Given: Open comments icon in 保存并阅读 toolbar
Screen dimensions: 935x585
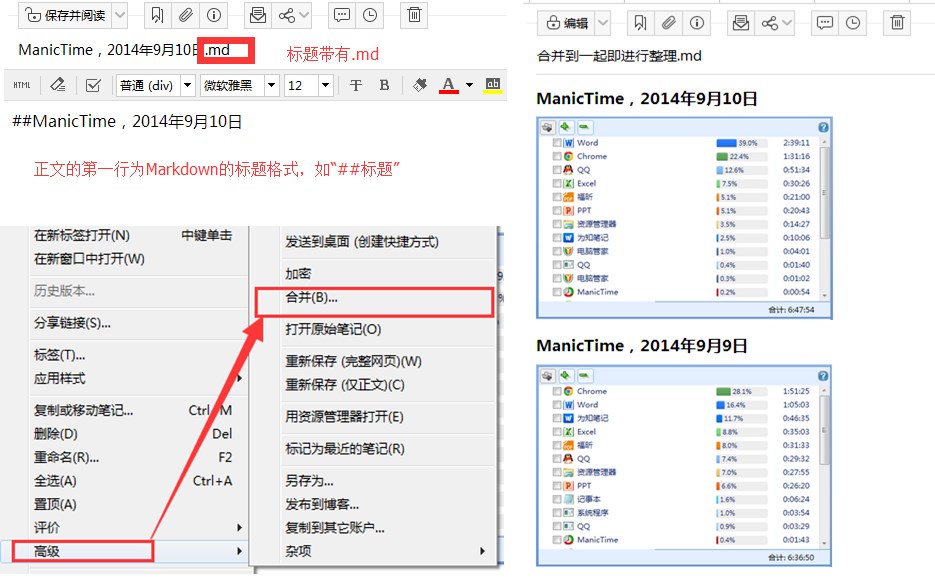Looking at the screenshot, I should coord(342,15).
